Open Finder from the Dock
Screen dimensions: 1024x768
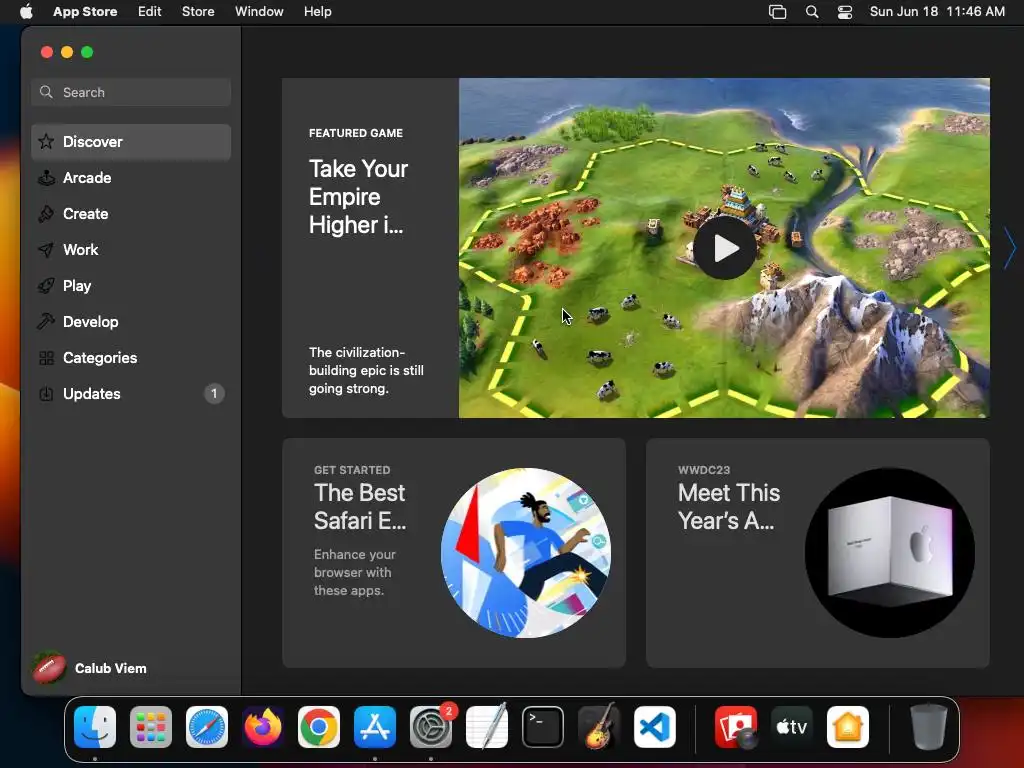tap(95, 727)
